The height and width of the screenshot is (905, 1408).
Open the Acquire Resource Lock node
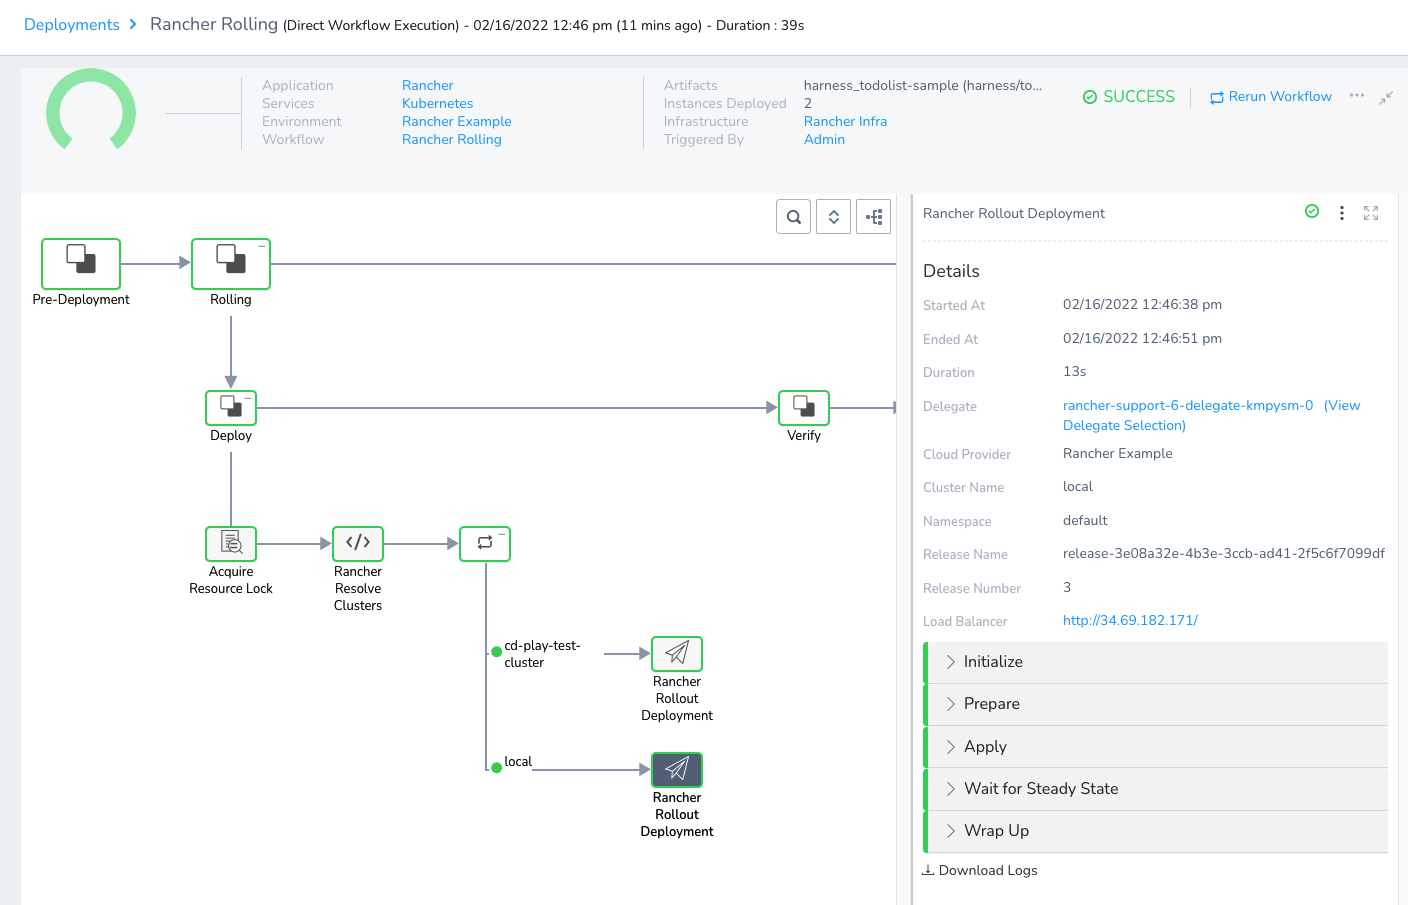[x=231, y=544]
